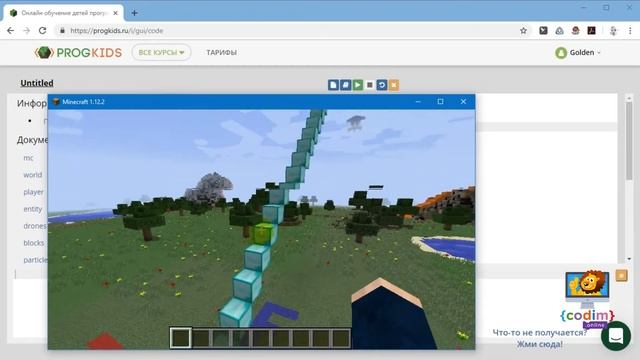Click the orange X icon in editor toolbar

point(394,85)
